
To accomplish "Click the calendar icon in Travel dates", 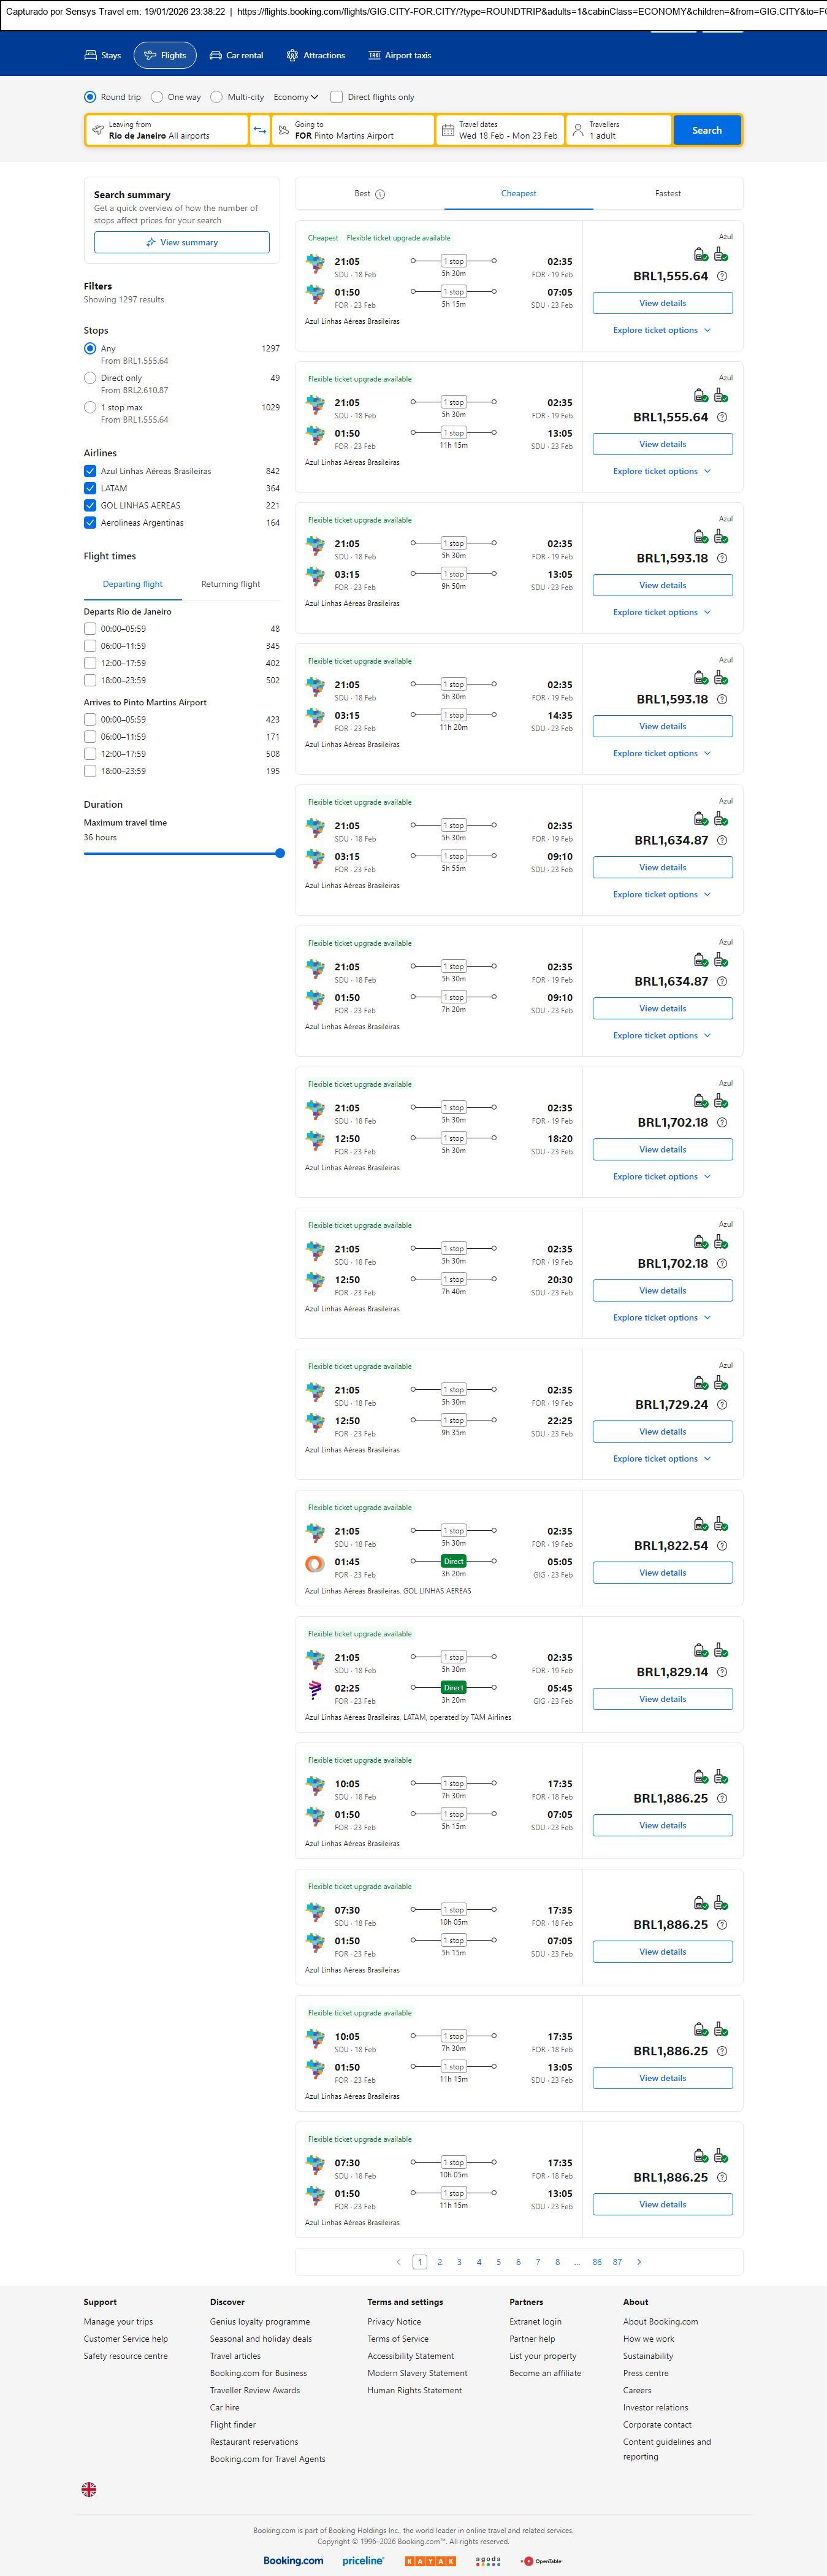I will pos(448,130).
